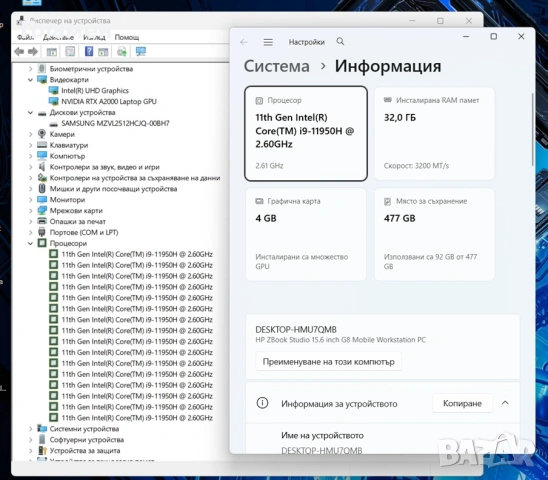
Task: Click the info icon beside Информация за устройството
Action: click(x=262, y=403)
